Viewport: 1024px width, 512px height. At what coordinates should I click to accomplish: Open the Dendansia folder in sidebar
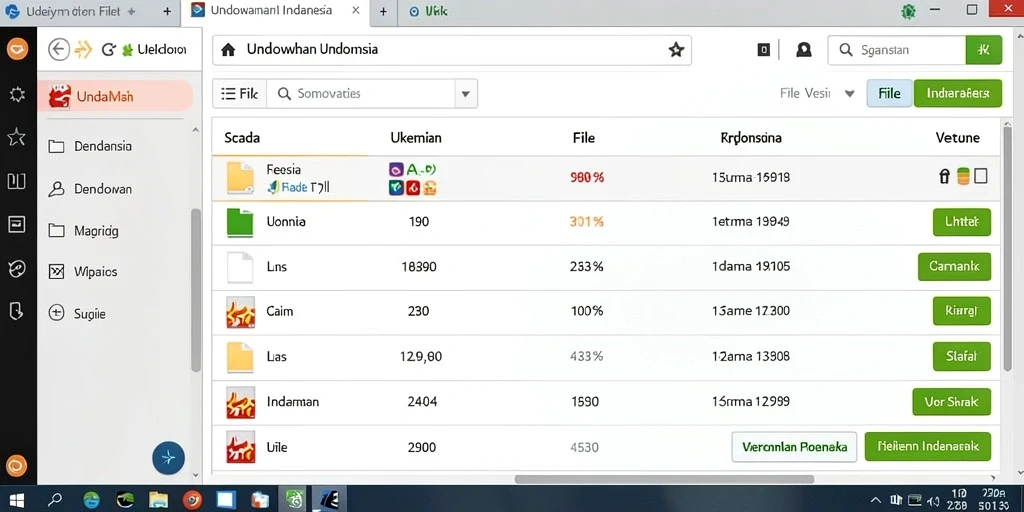click(x=90, y=146)
